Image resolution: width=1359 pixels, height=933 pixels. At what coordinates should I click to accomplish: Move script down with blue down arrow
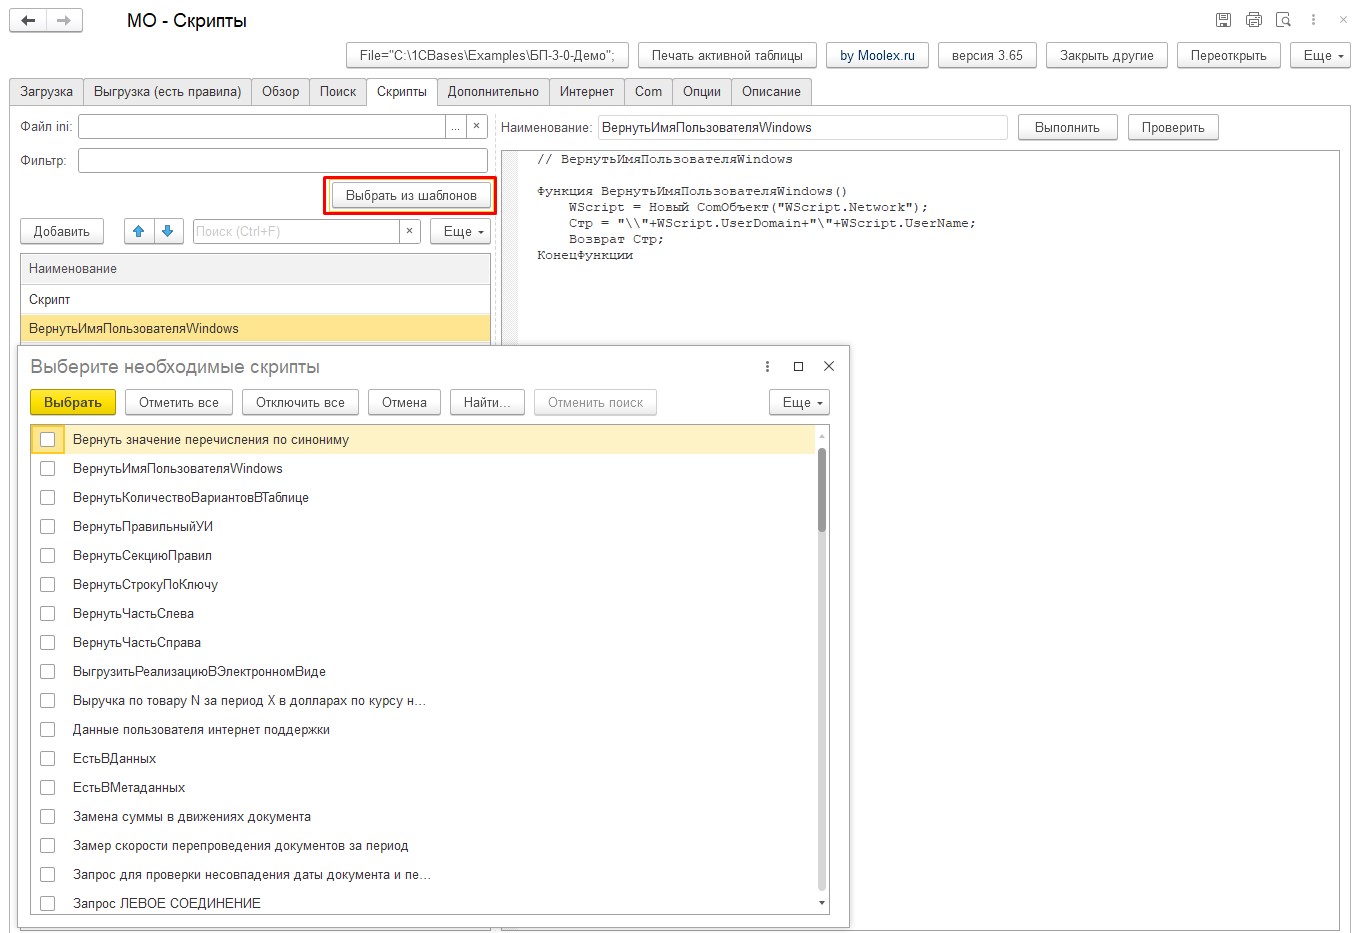(x=168, y=231)
